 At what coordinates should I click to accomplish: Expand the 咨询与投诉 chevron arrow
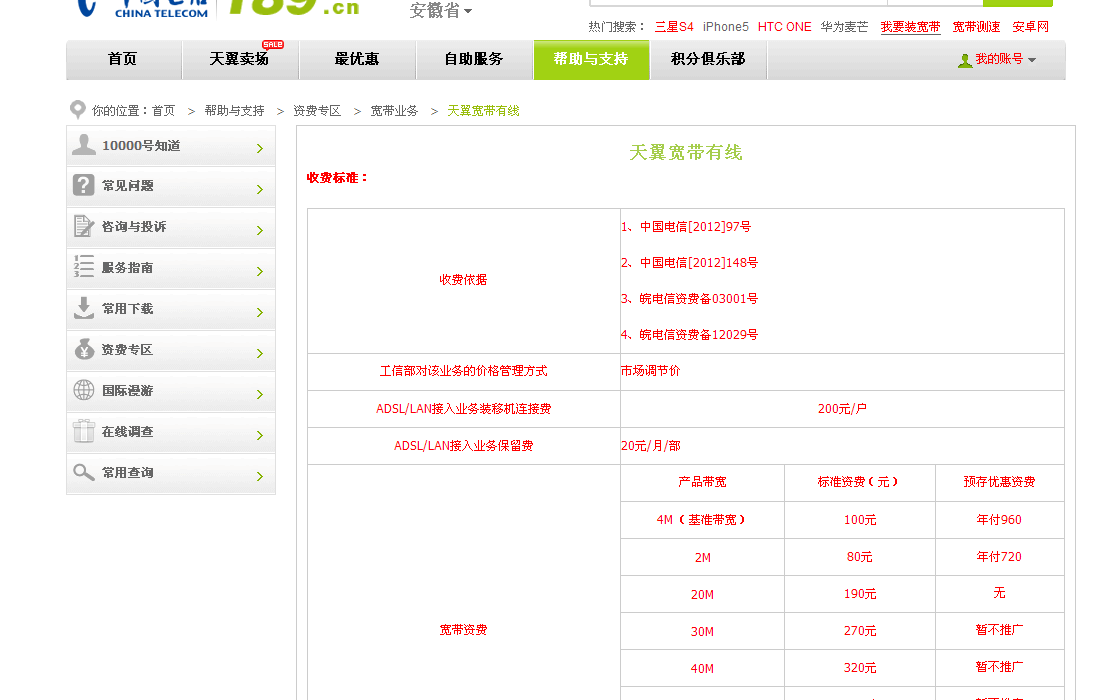coord(260,230)
